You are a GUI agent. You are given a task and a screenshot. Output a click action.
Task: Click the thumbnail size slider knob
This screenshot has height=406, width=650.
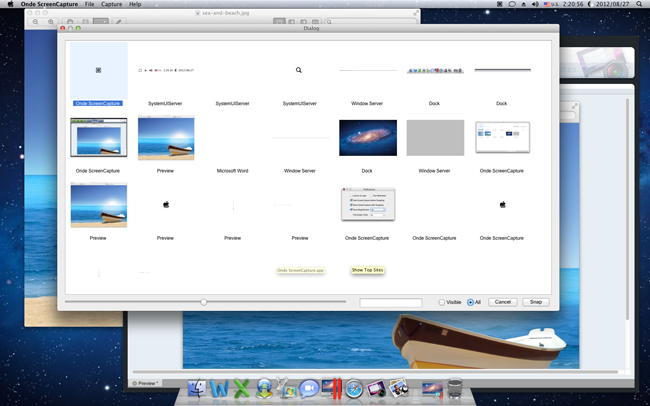click(x=203, y=302)
